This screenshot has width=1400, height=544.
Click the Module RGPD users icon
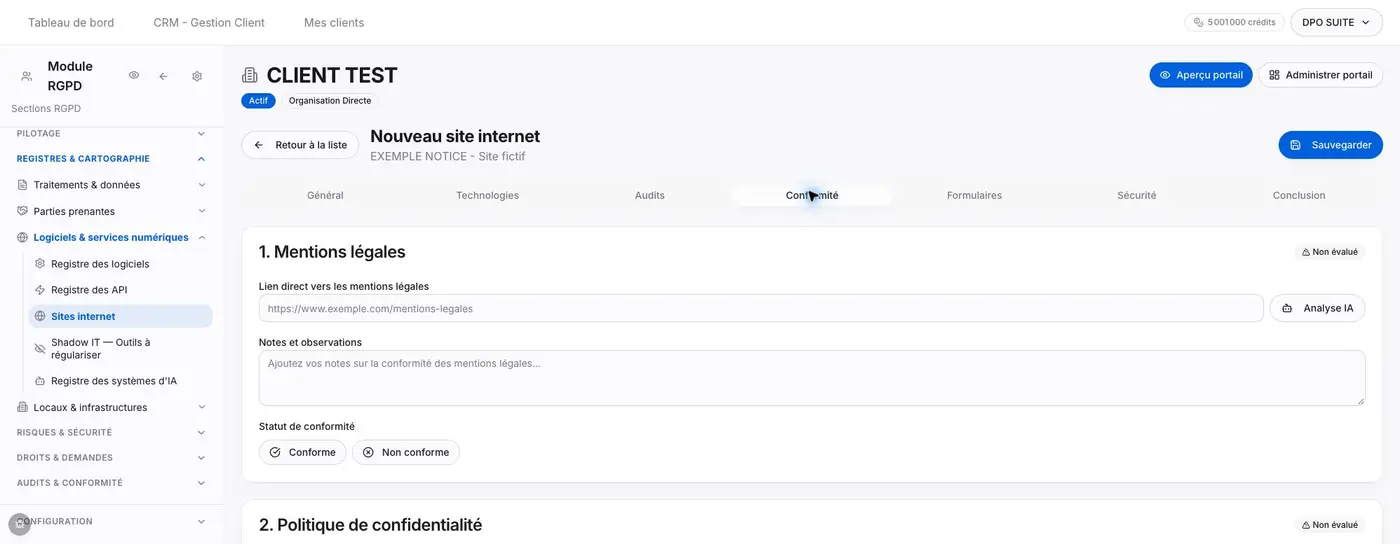[26, 76]
